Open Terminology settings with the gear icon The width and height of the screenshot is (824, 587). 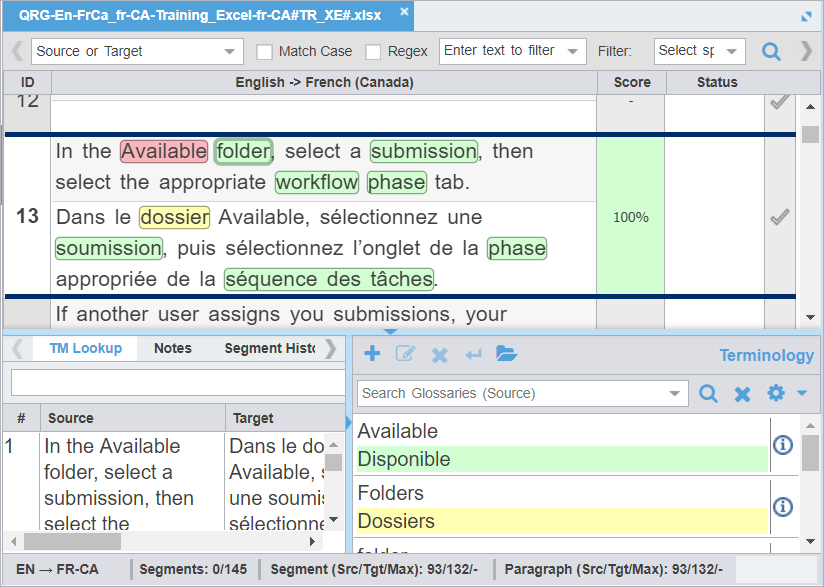pyautogui.click(x=776, y=393)
